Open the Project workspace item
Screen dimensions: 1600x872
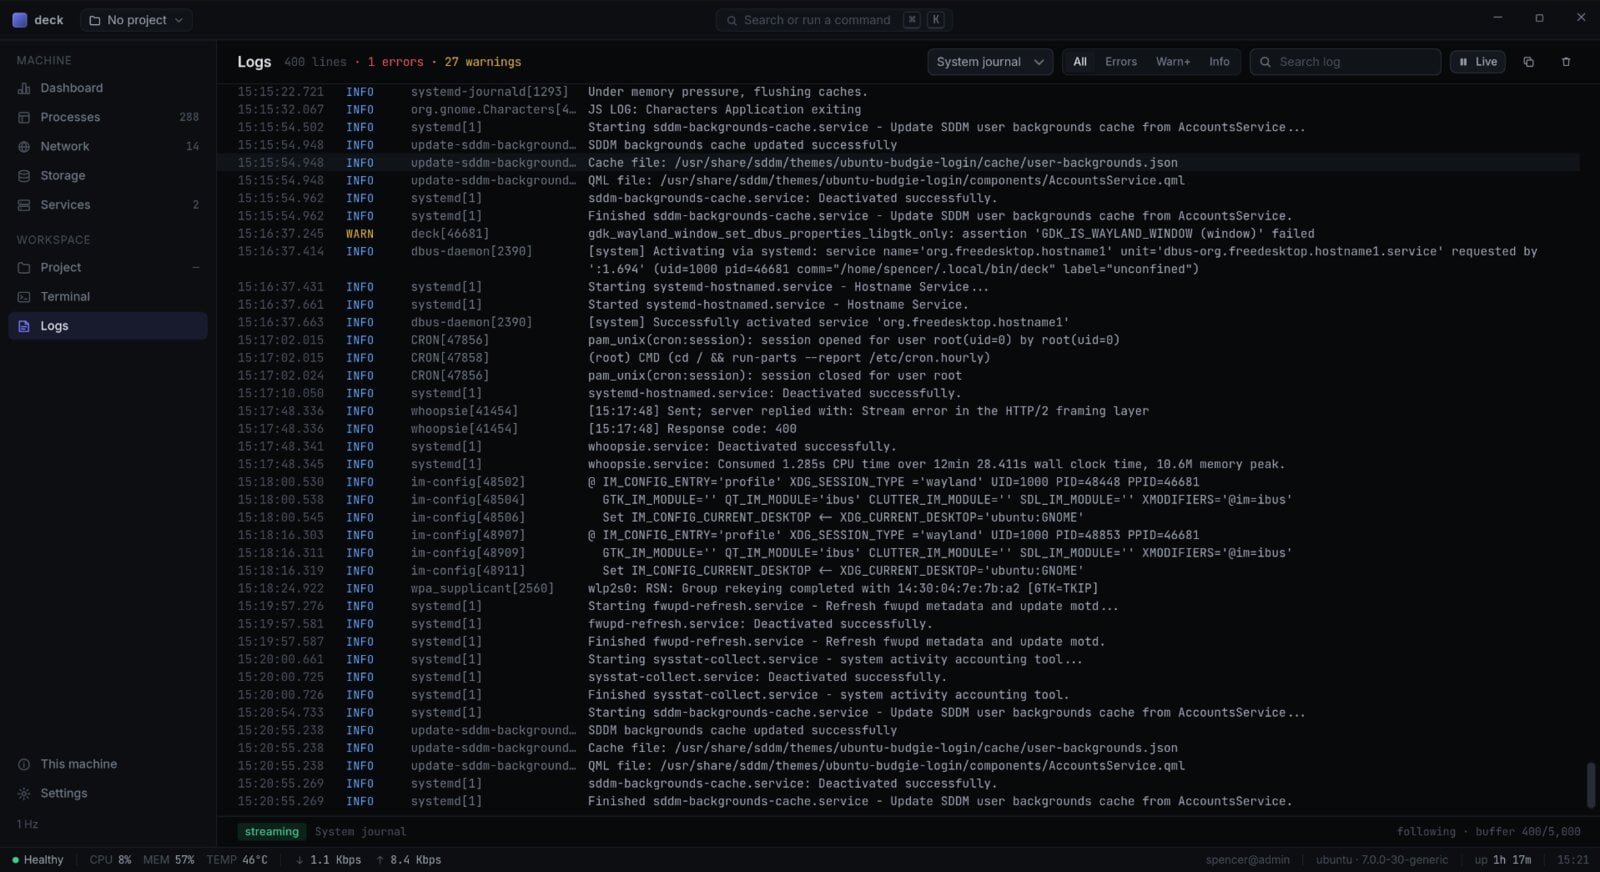(108, 267)
